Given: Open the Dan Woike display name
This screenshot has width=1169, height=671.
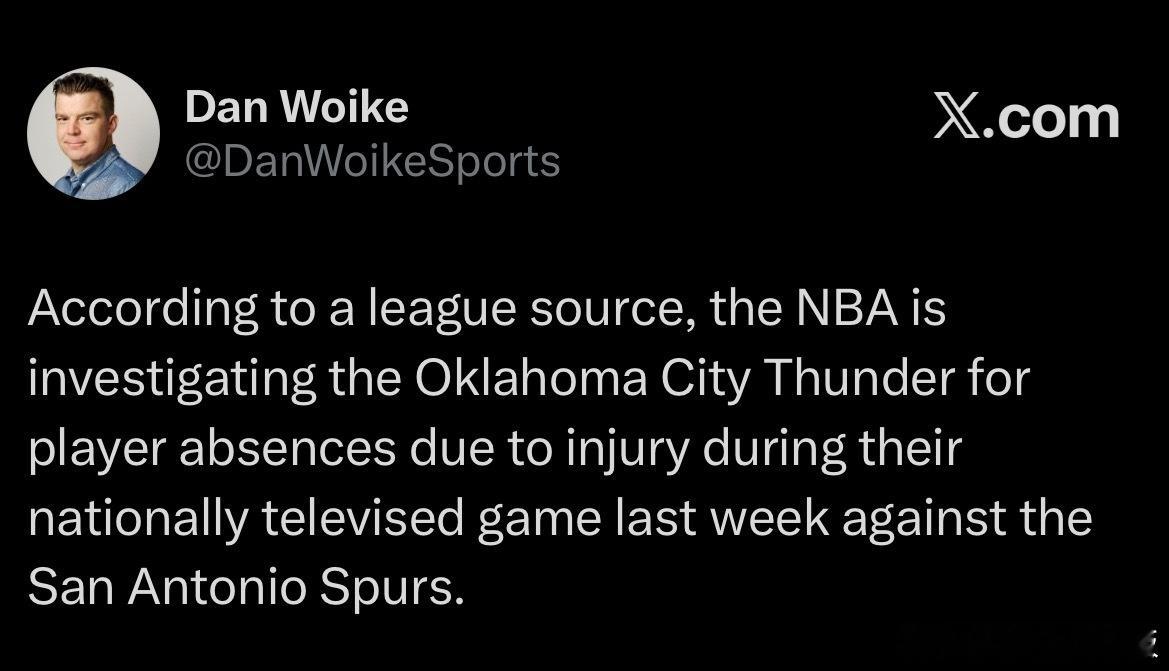Looking at the screenshot, I should coord(296,107).
